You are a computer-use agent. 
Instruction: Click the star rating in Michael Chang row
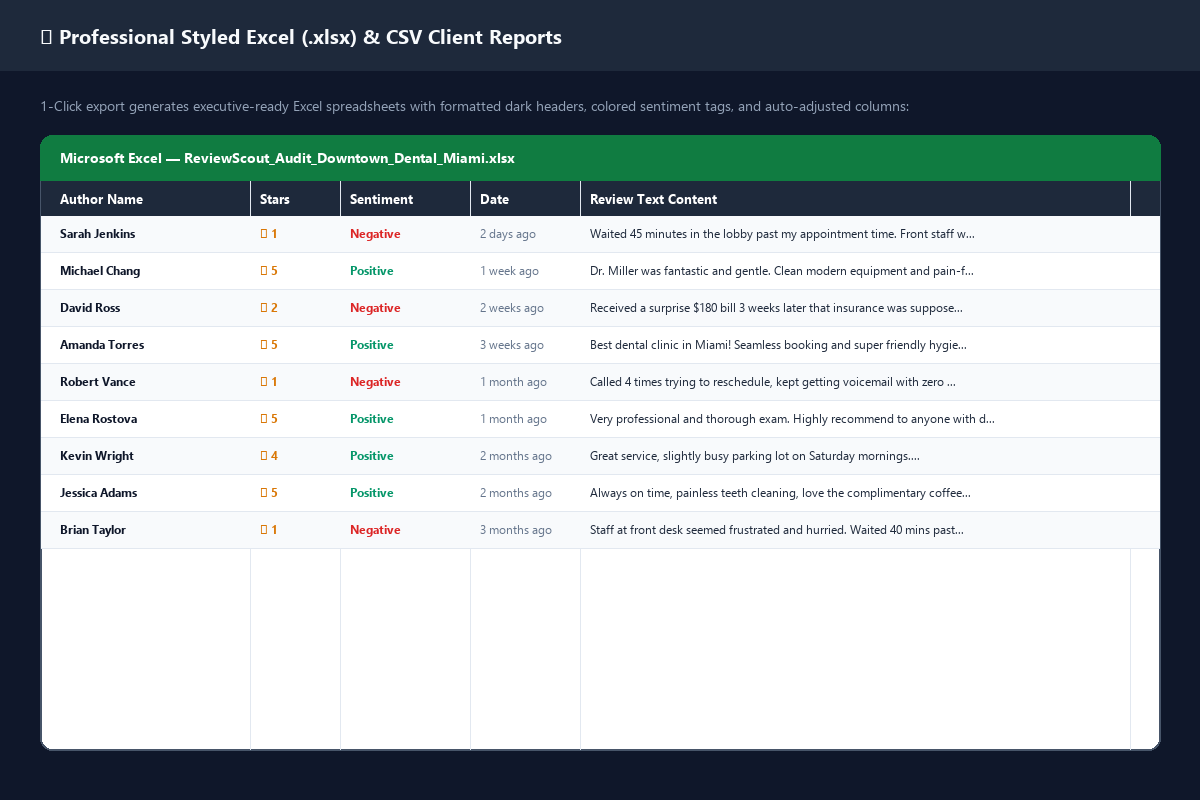click(269, 271)
